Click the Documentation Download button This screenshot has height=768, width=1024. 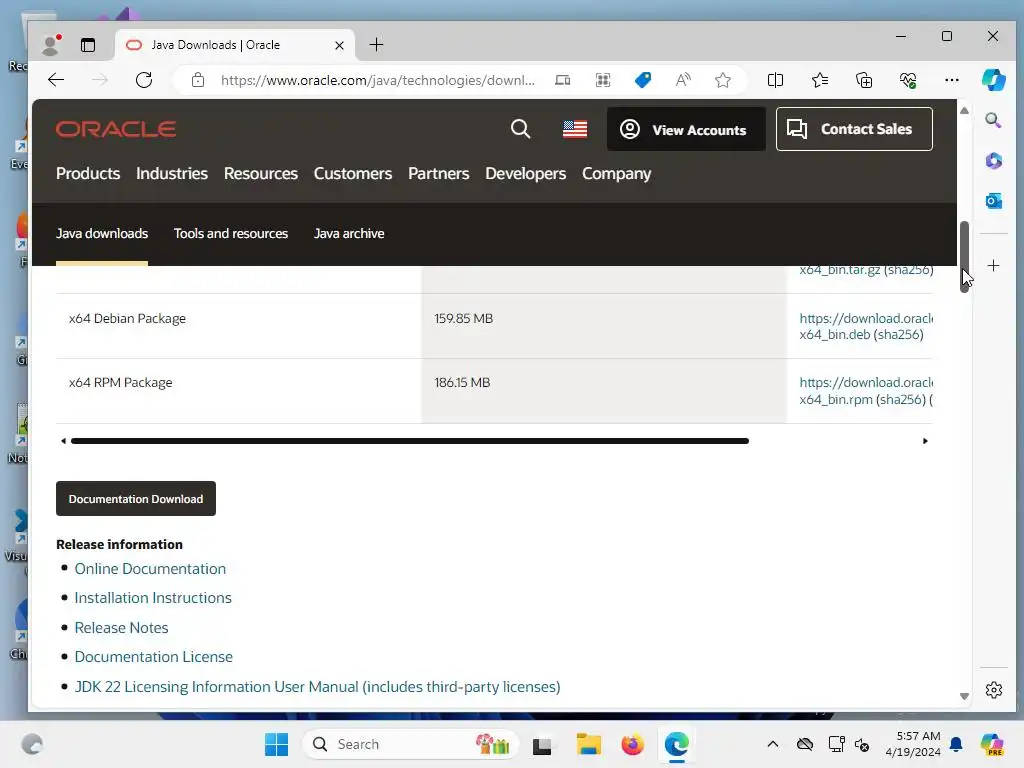point(136,498)
